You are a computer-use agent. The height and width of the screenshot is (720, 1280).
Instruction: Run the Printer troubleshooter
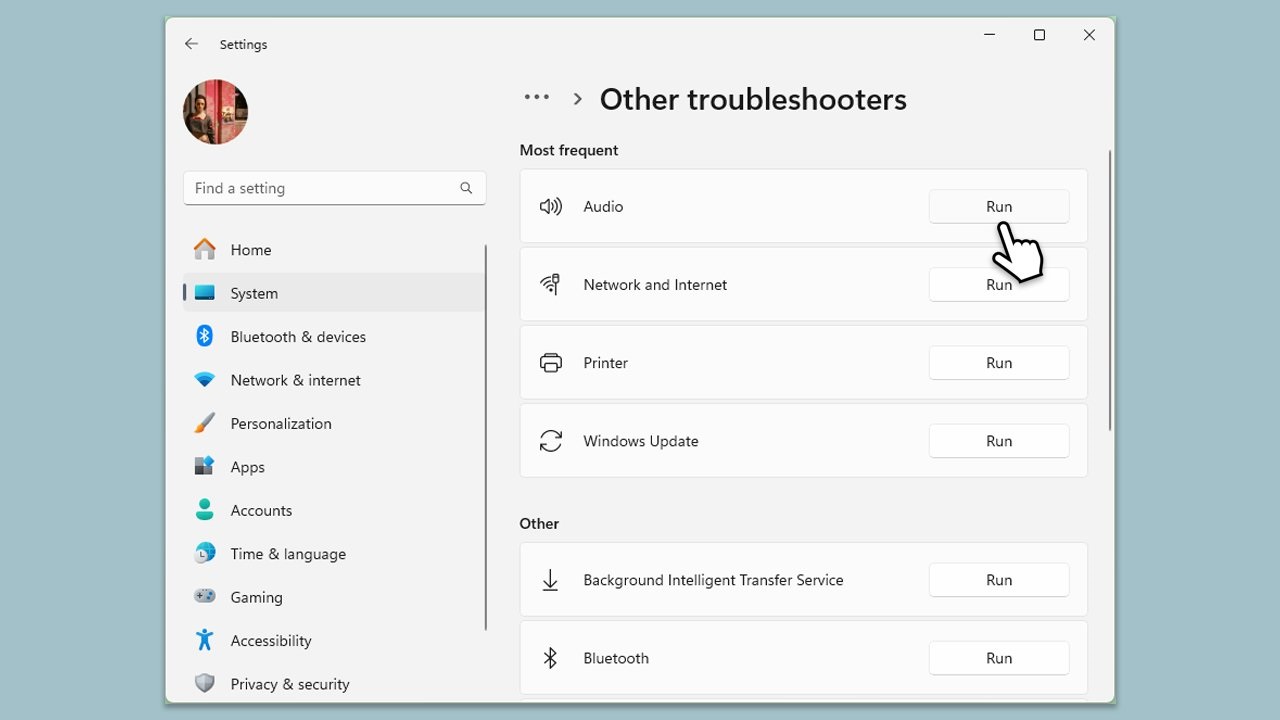click(x=998, y=363)
